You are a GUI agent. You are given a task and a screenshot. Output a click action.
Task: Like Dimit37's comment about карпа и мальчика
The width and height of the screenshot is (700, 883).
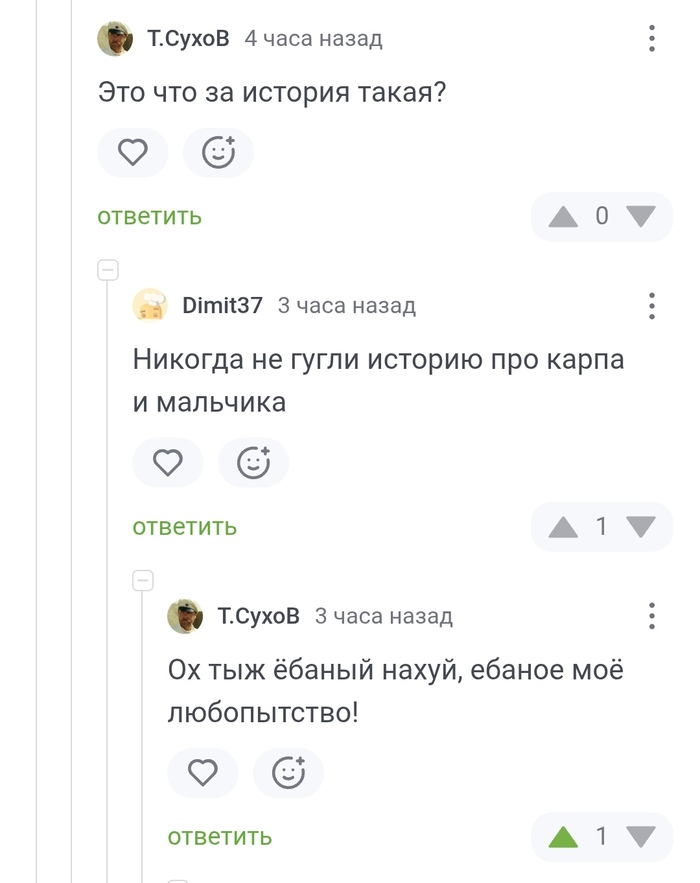click(x=168, y=463)
